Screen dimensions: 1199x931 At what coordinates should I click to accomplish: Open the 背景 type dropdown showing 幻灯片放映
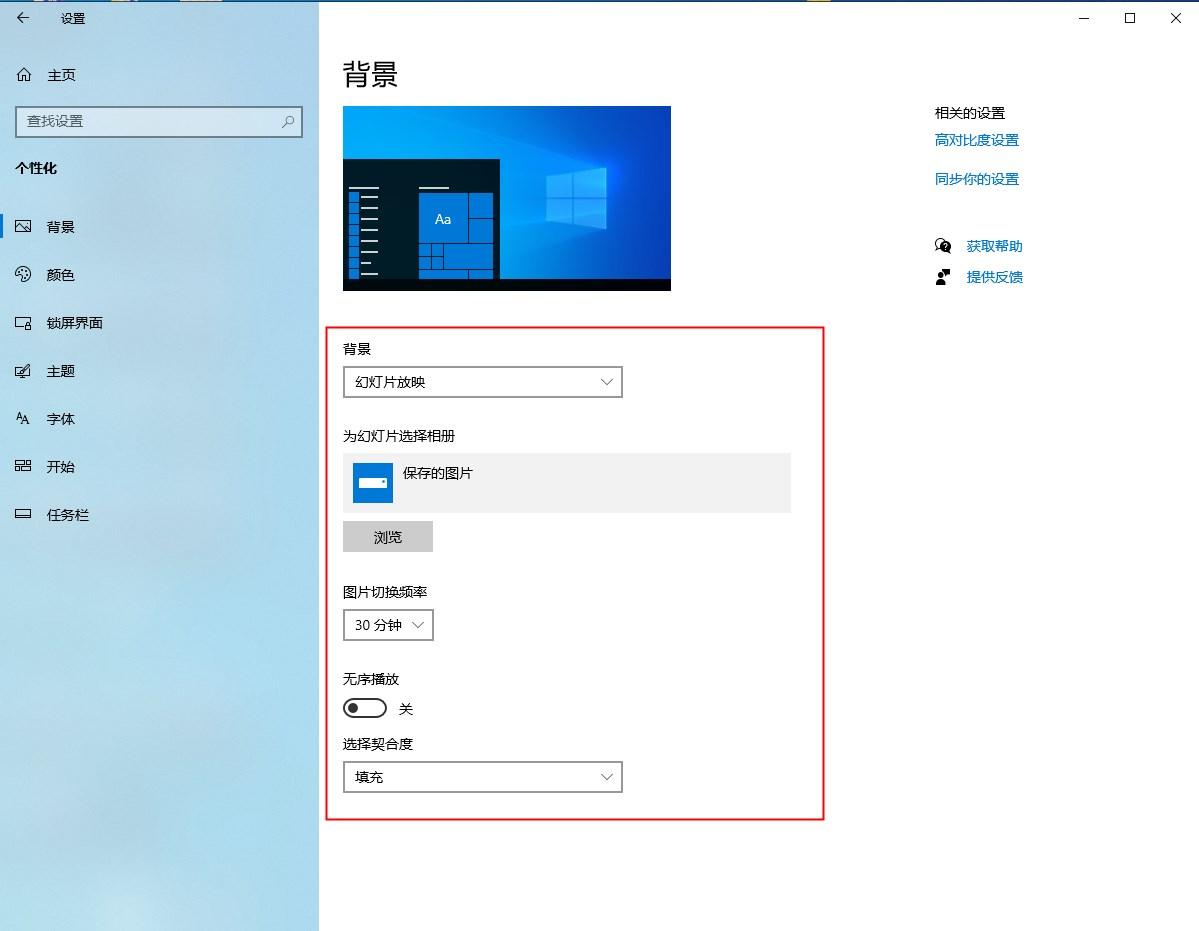(483, 381)
